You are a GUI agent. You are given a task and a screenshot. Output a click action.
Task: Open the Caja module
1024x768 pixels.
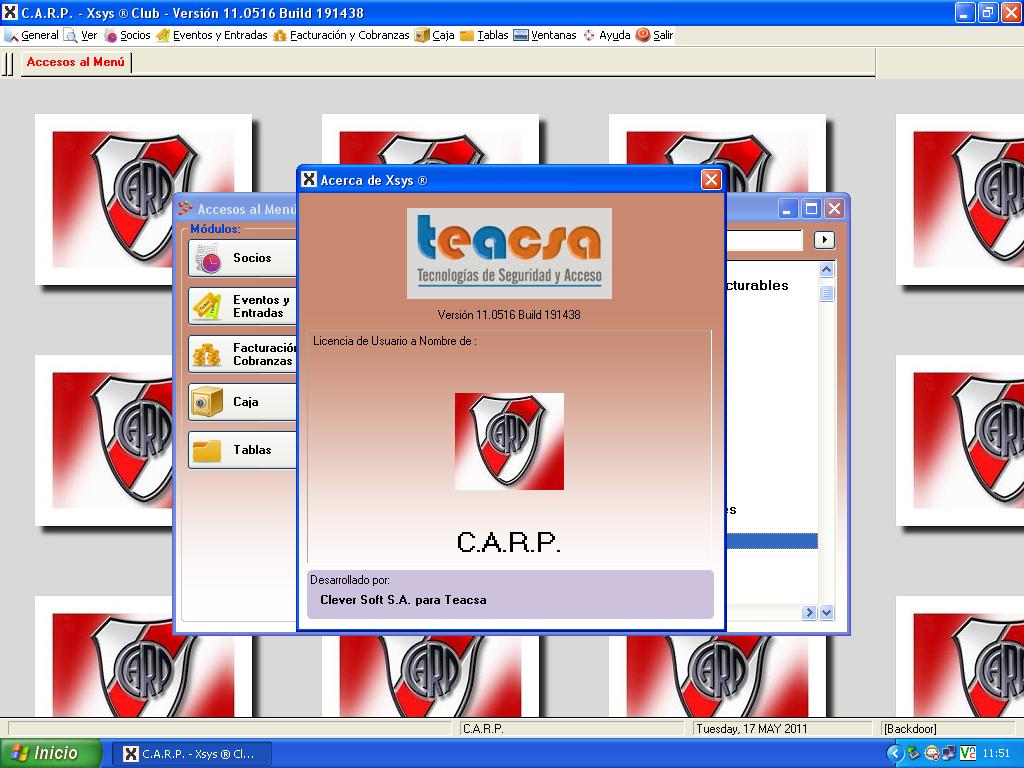[243, 402]
